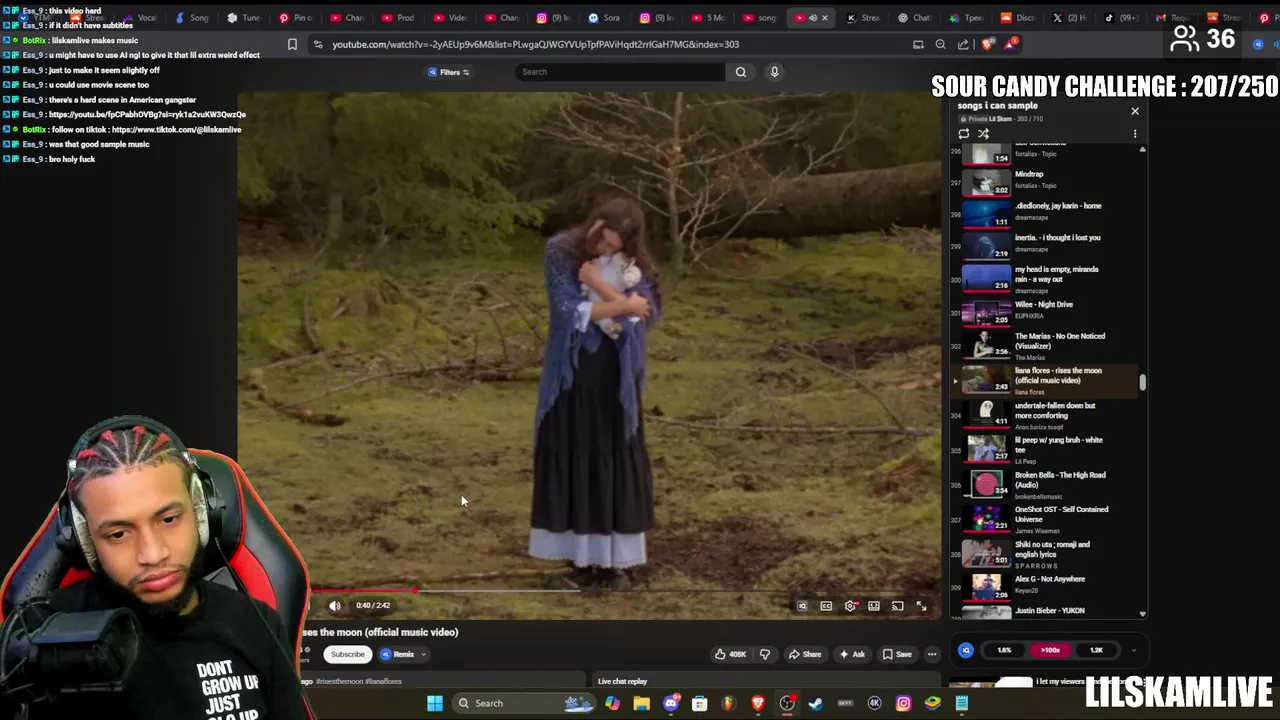The image size is (1280, 720).
Task: Start voice search with the microphone
Action: tap(774, 72)
